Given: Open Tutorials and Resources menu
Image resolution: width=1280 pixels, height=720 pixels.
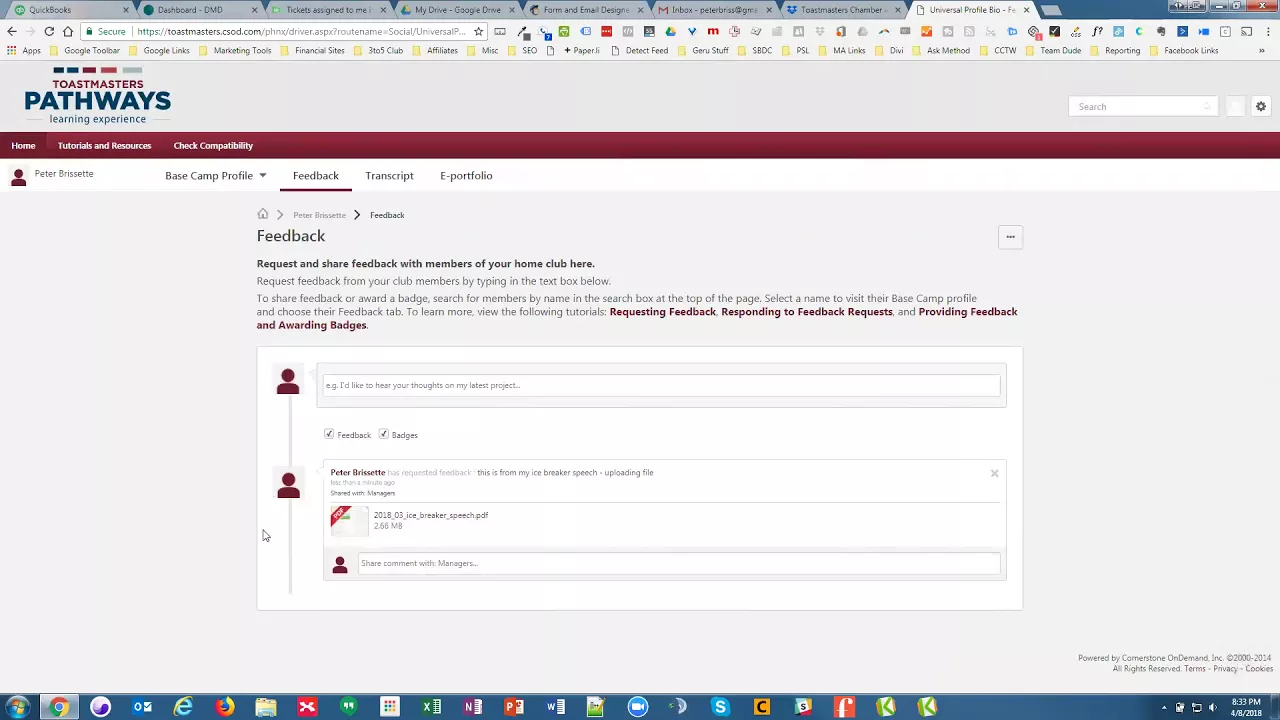Looking at the screenshot, I should [104, 146].
